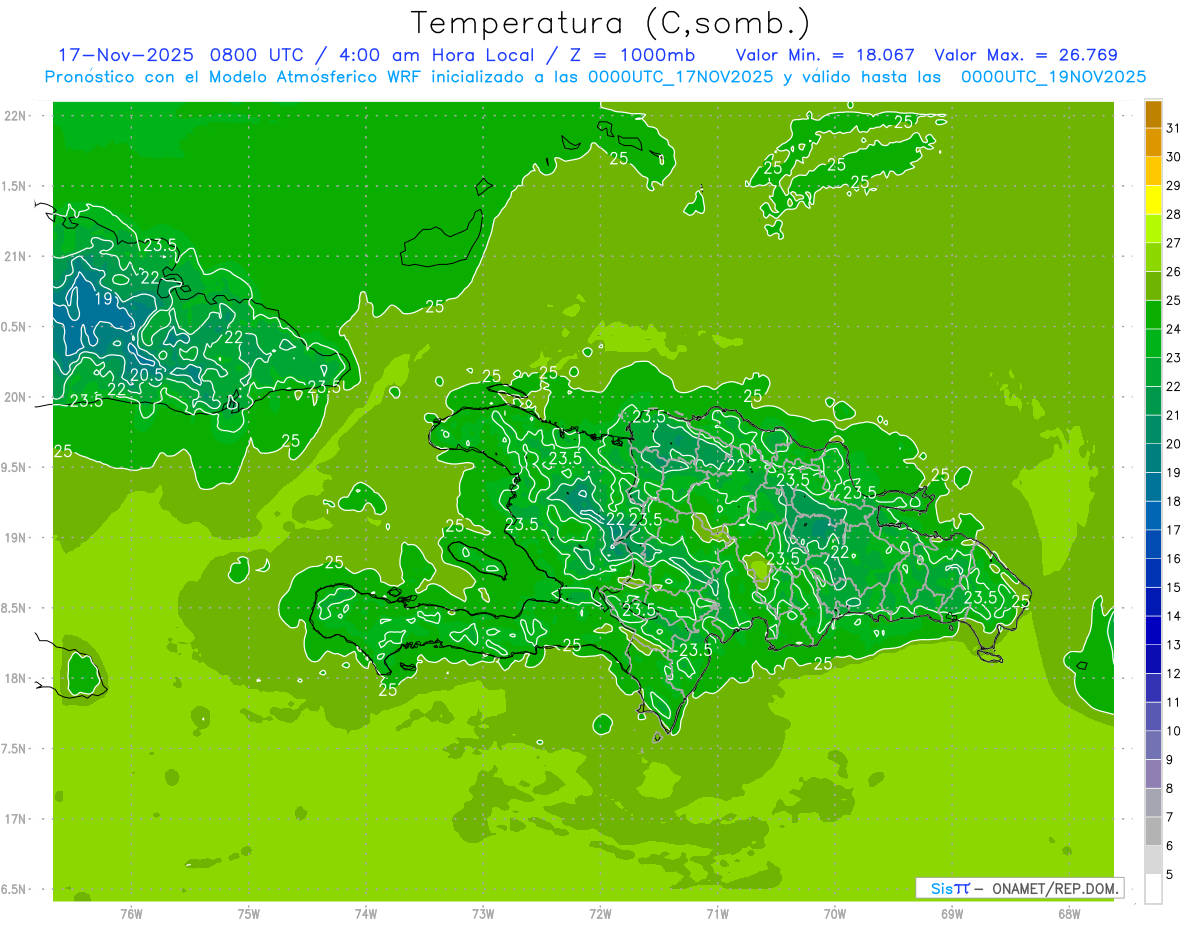Click the '69W' longitude axis label
The height and width of the screenshot is (927, 1200).
click(x=952, y=913)
